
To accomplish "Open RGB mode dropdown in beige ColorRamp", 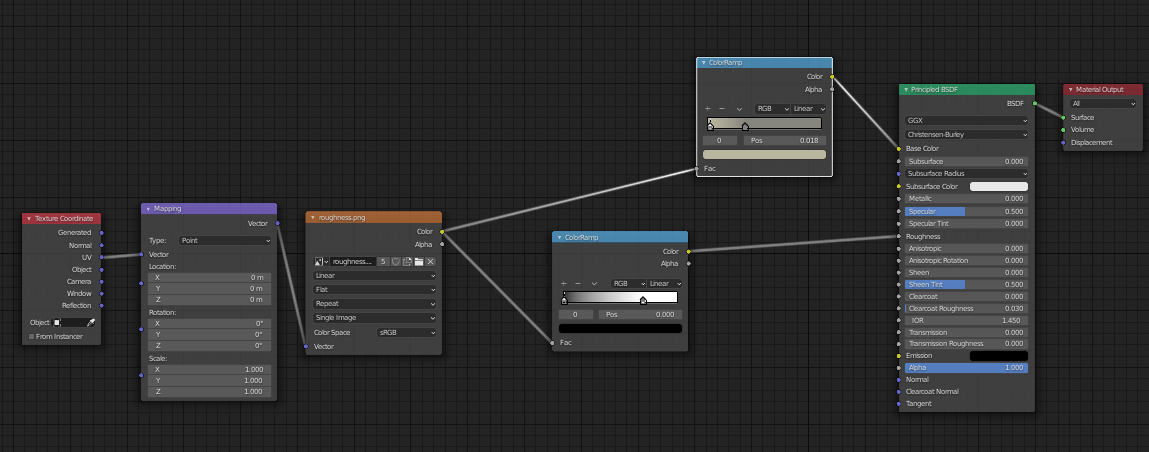I will pyautogui.click(x=772, y=108).
